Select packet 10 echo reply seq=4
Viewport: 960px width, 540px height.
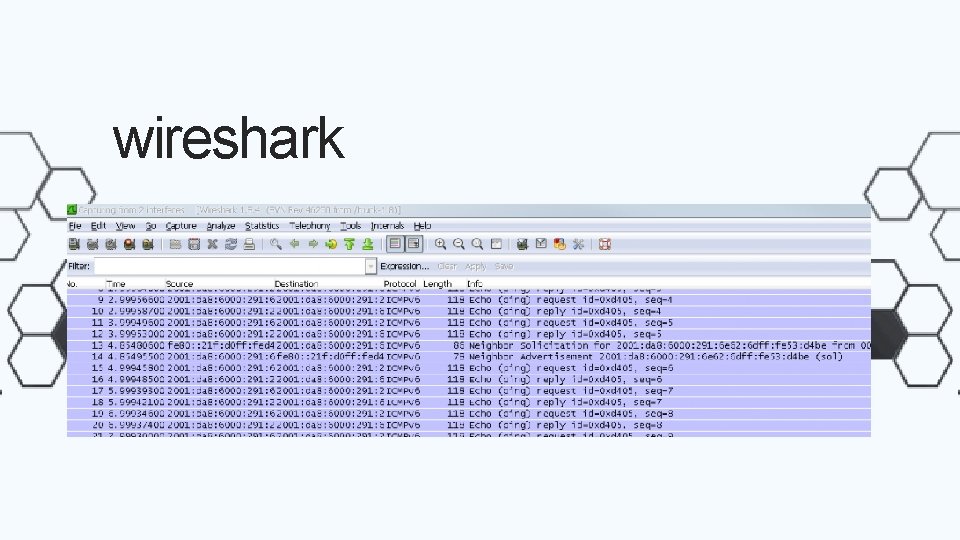469,312
